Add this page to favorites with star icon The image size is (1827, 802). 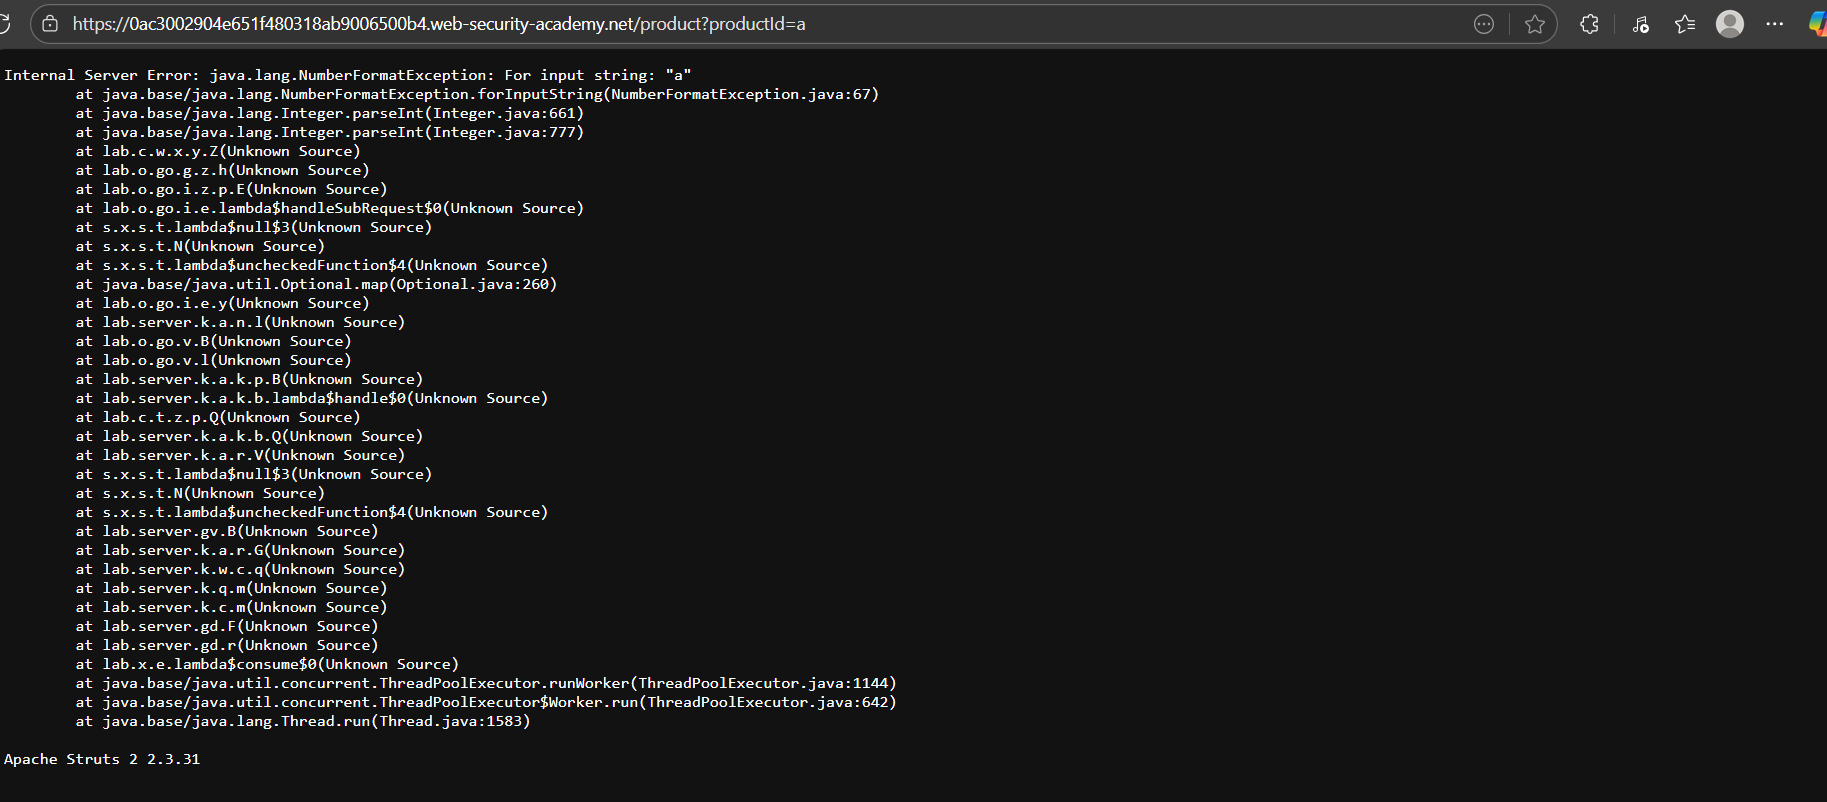tap(1535, 24)
